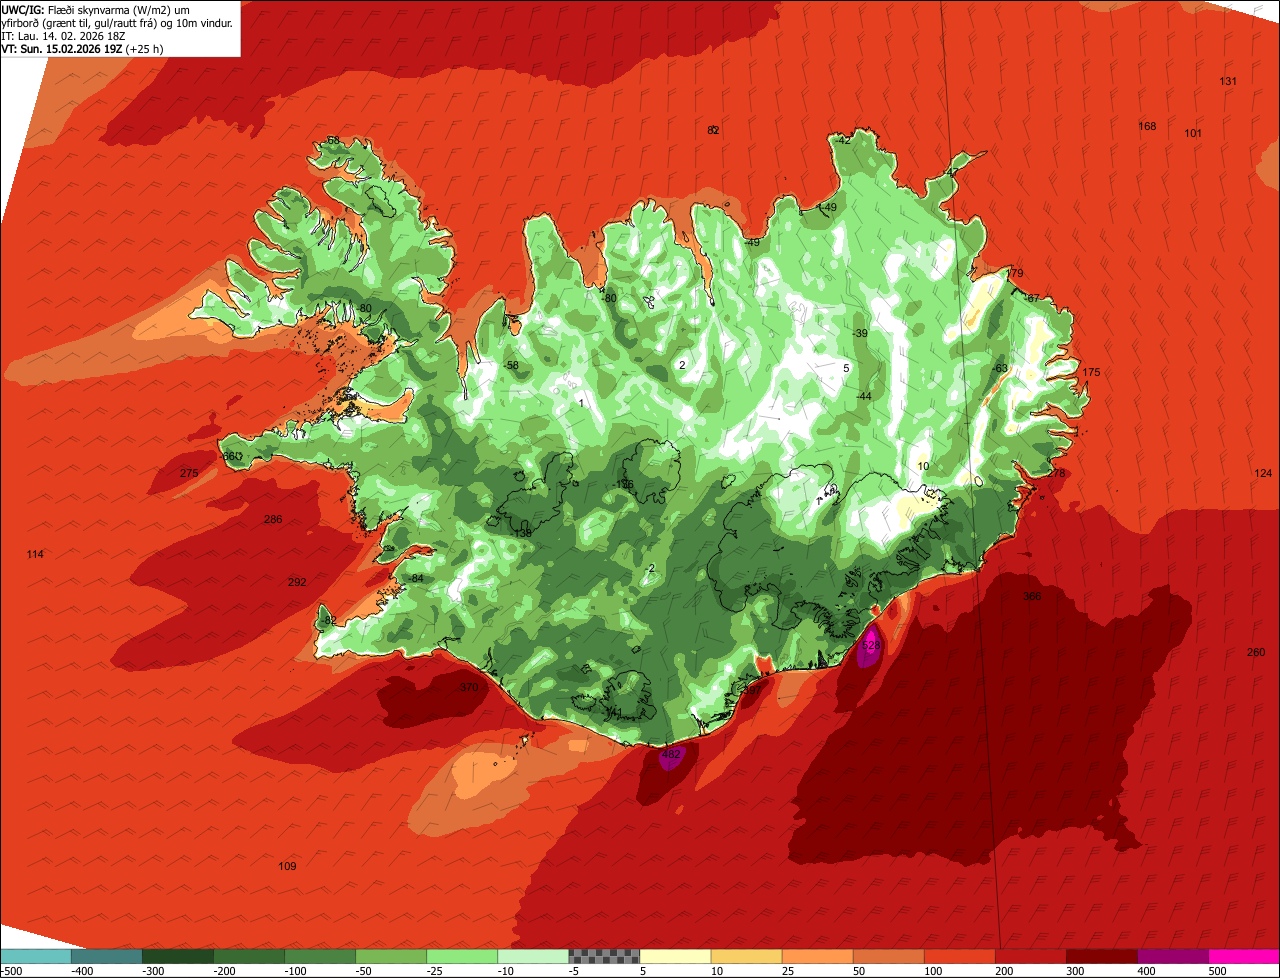Click the 292 flux value on the map
The height and width of the screenshot is (978, 1280).
click(297, 582)
